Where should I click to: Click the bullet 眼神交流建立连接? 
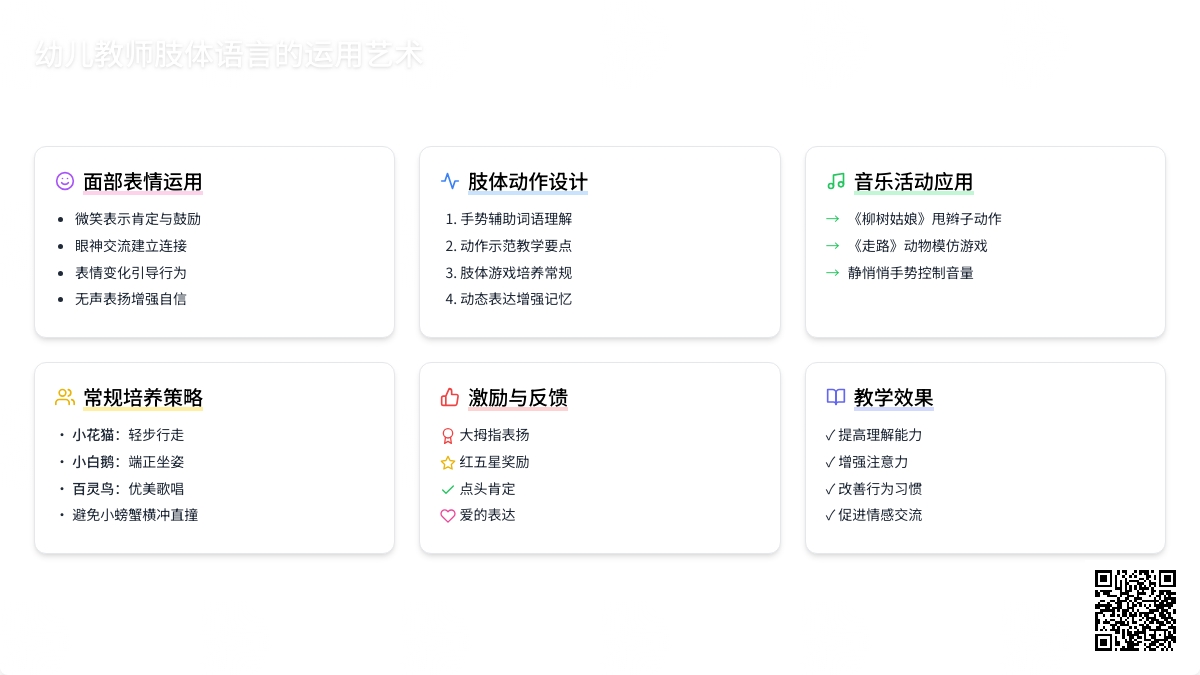(x=131, y=246)
